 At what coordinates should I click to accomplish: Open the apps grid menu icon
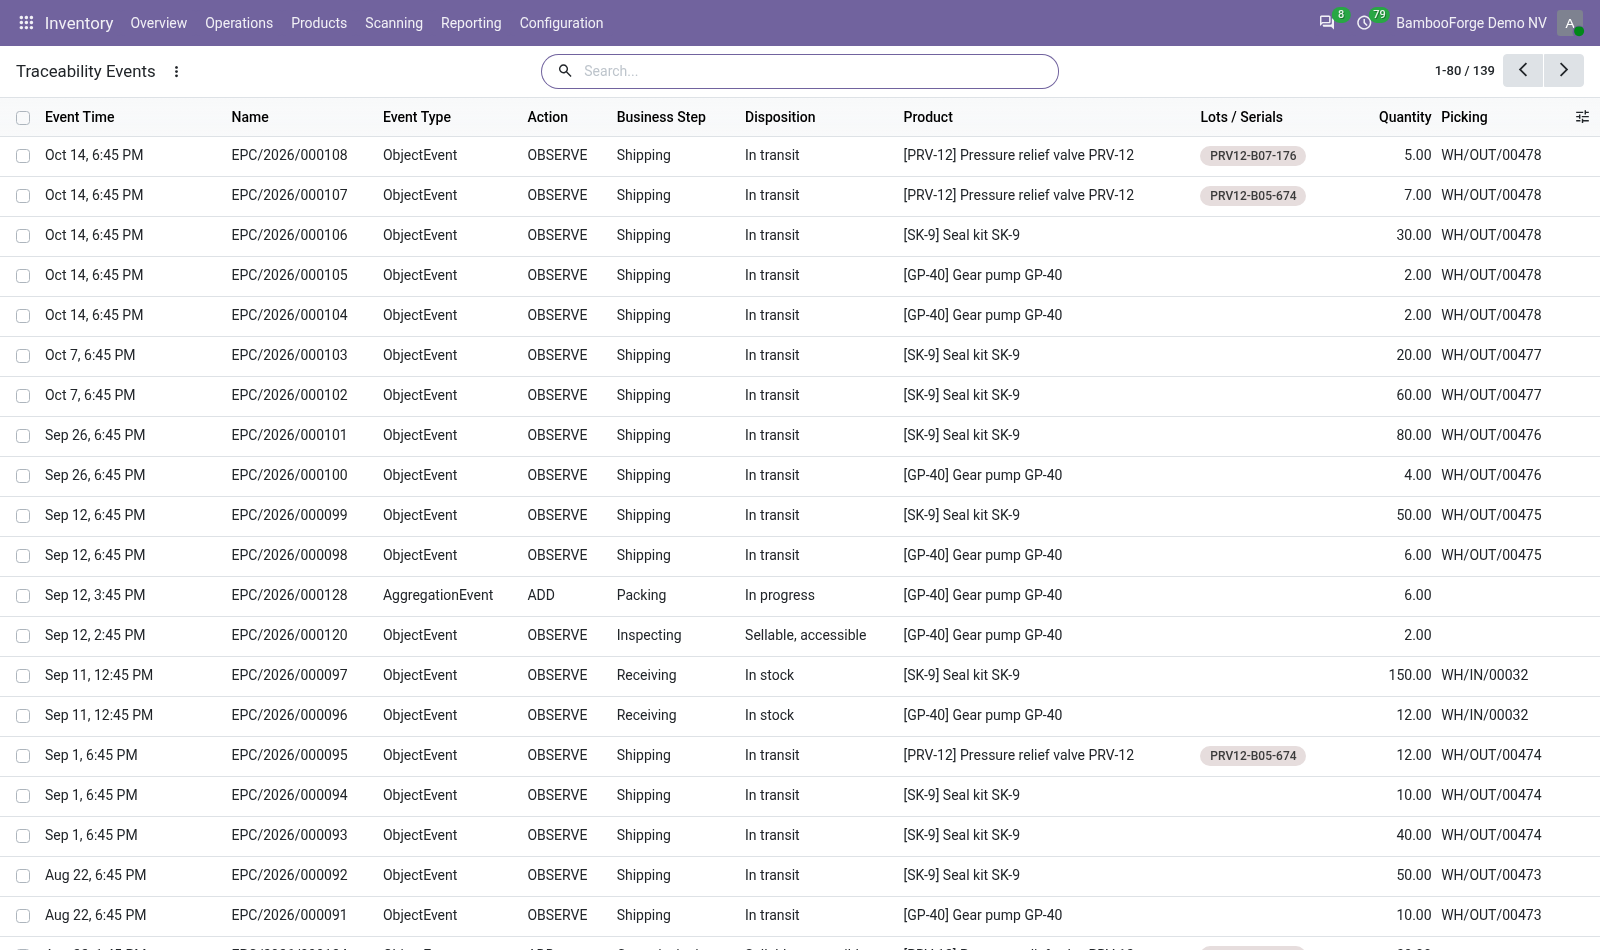(27, 23)
